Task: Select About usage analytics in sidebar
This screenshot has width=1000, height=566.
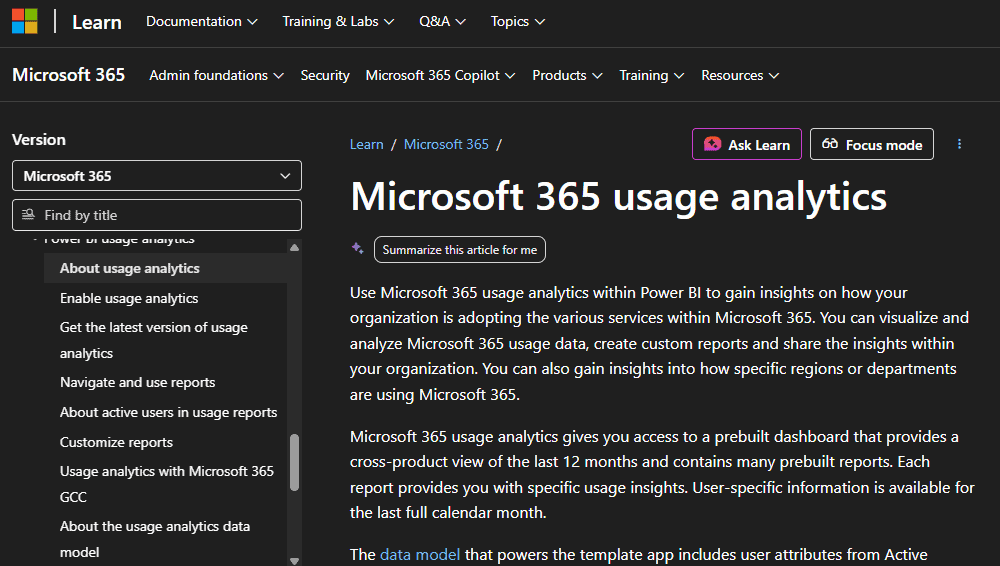Action: [165, 268]
